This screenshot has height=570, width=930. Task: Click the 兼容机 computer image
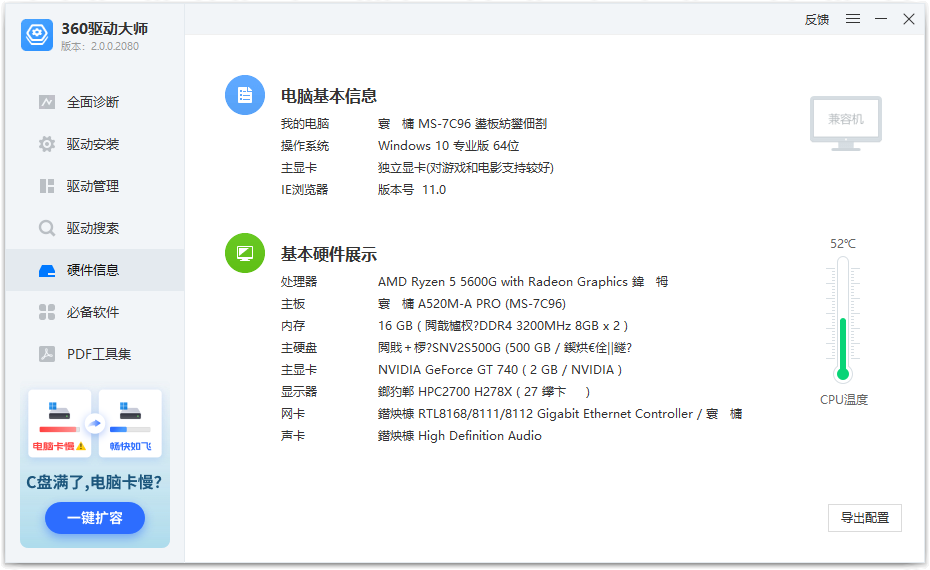point(845,122)
